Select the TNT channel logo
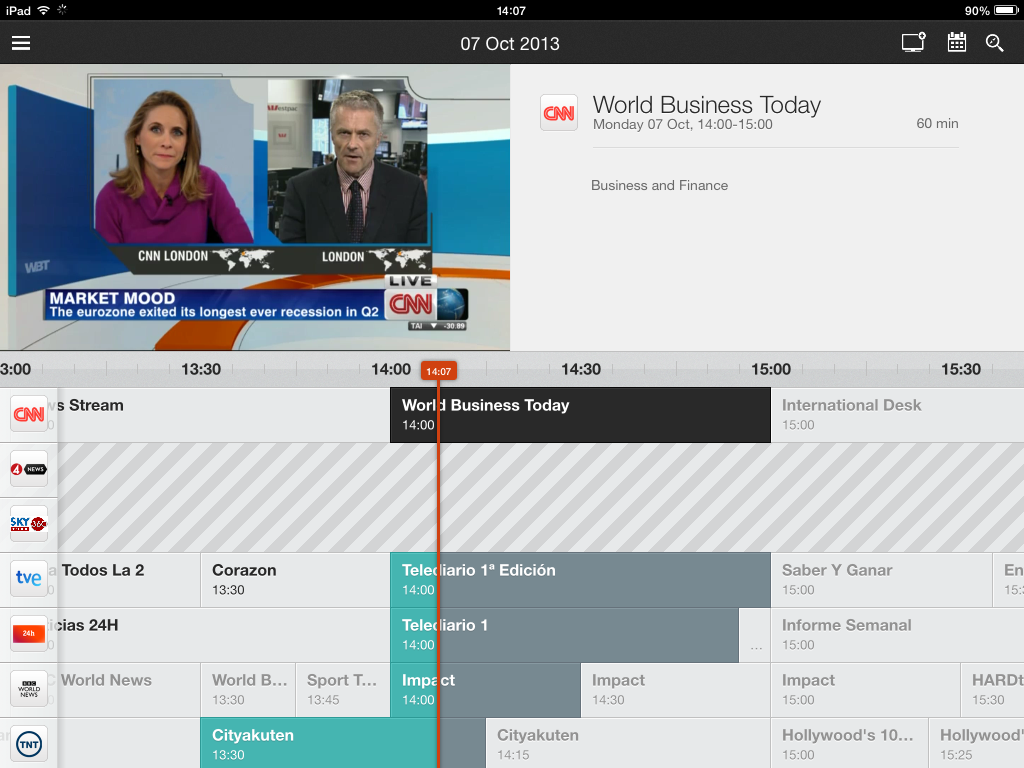 click(x=29, y=743)
